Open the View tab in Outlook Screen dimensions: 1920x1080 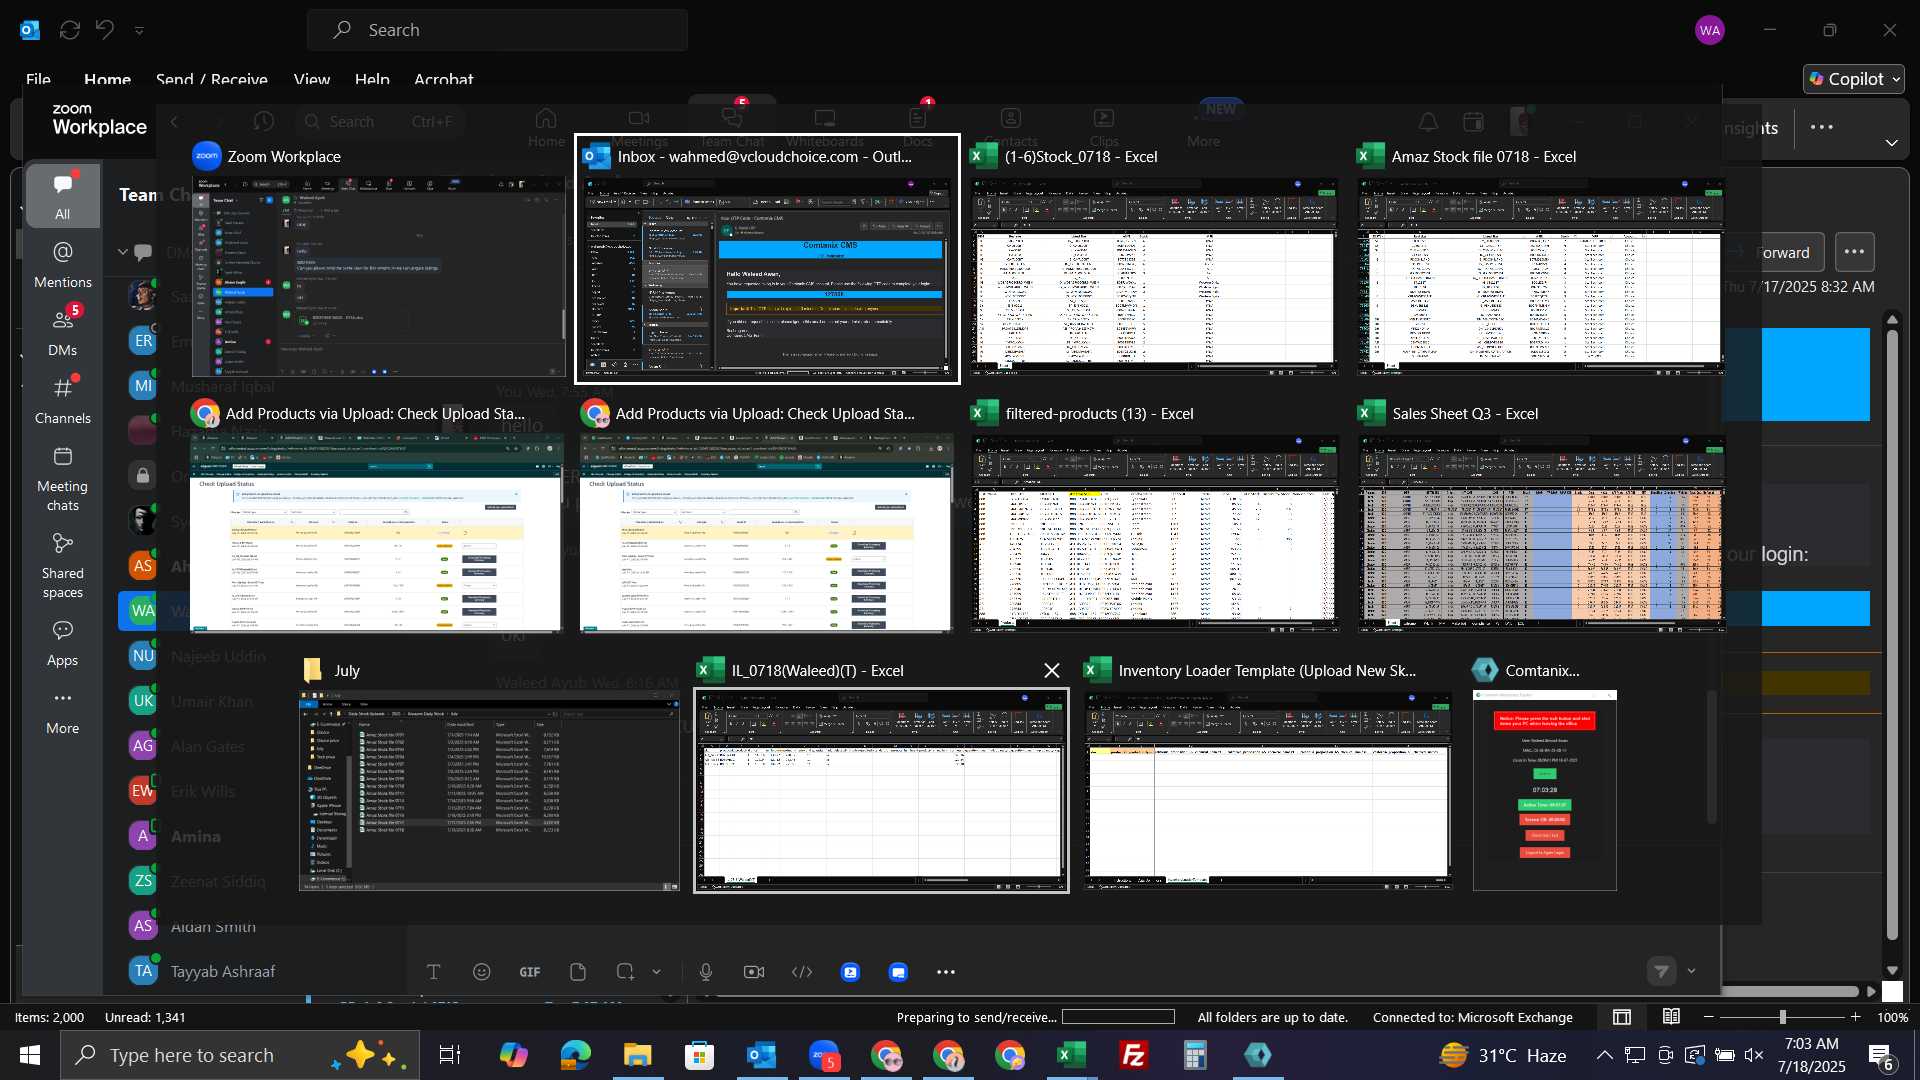pyautogui.click(x=311, y=79)
